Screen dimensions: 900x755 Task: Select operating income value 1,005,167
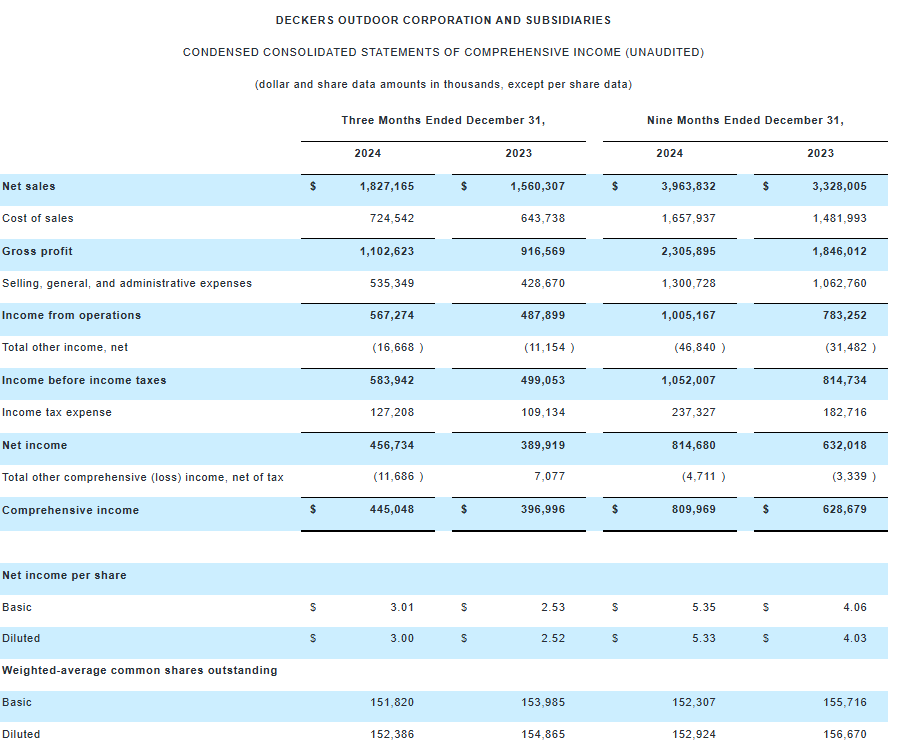[689, 315]
